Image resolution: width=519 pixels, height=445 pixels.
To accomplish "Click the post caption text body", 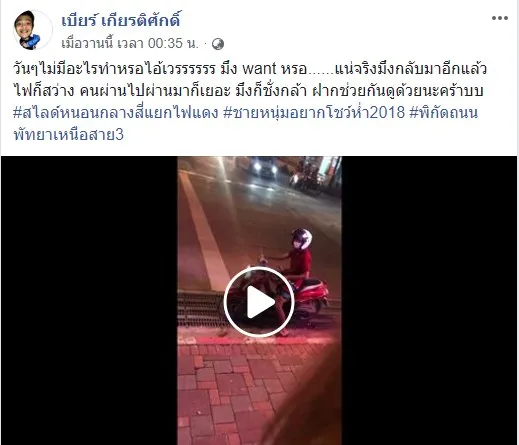I will coord(250,80).
